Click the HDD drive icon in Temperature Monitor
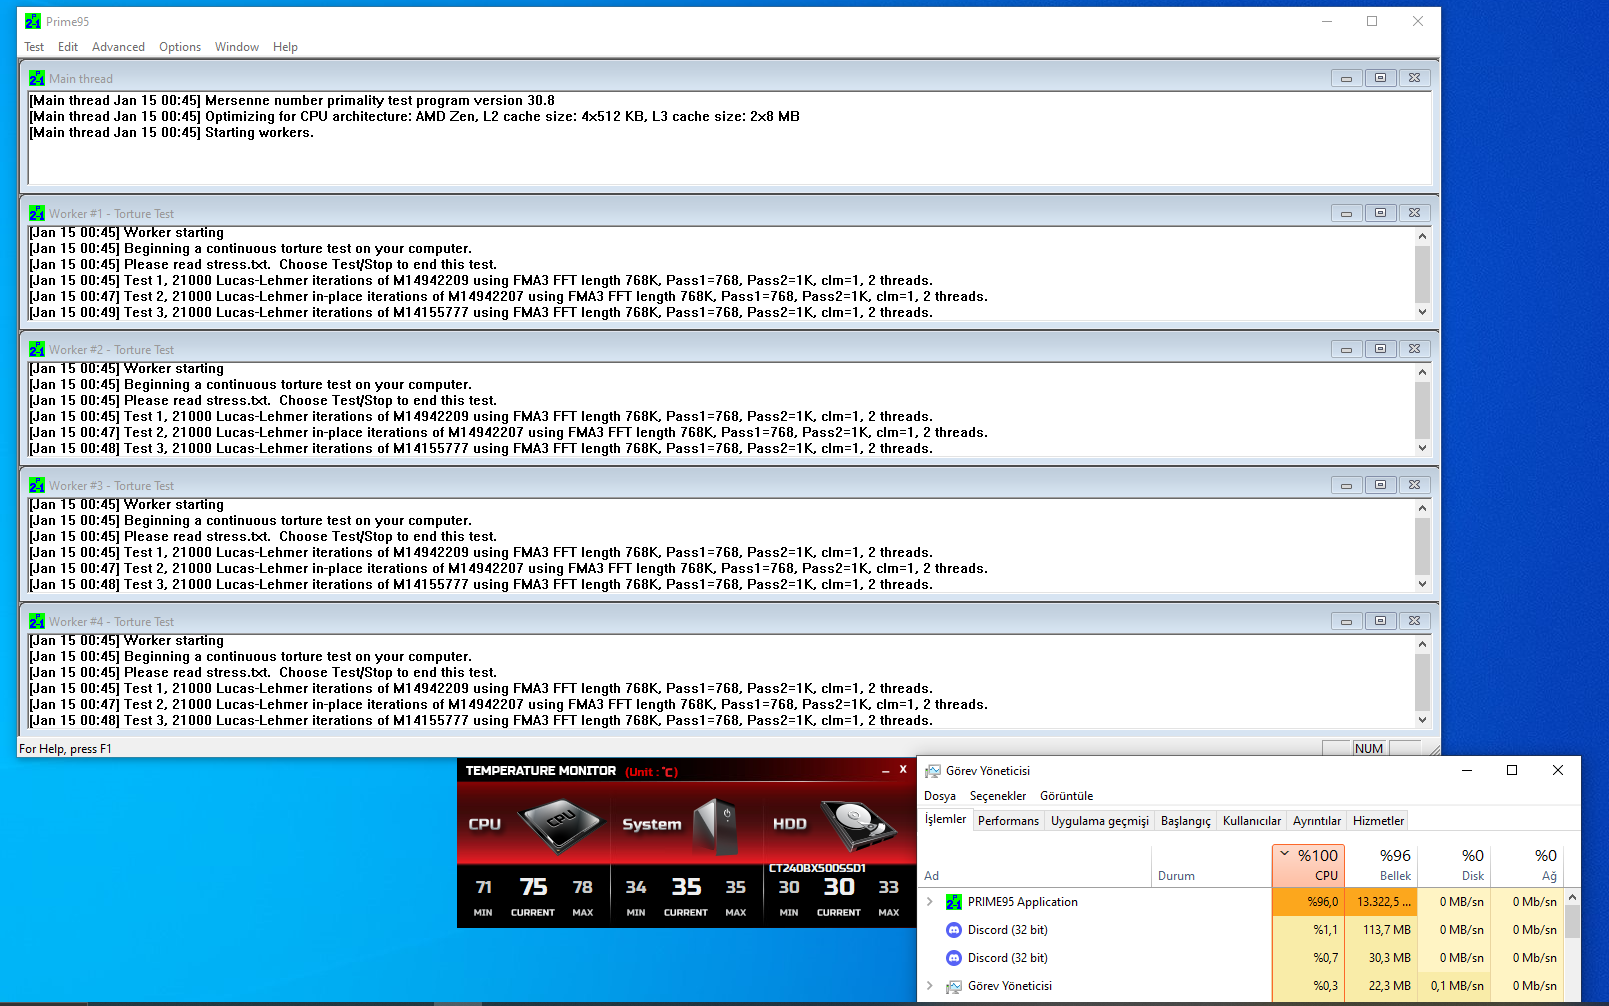1609x1006 pixels. [x=858, y=826]
